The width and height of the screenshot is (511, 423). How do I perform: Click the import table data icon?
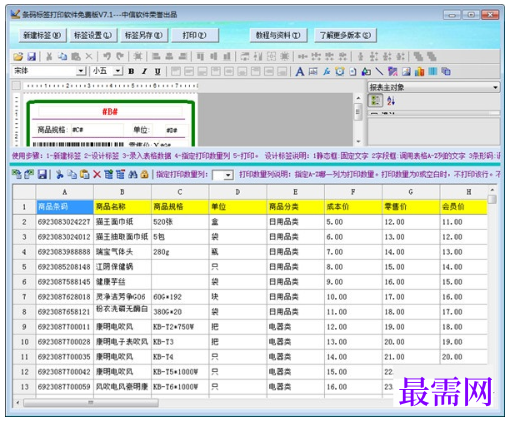(17, 174)
